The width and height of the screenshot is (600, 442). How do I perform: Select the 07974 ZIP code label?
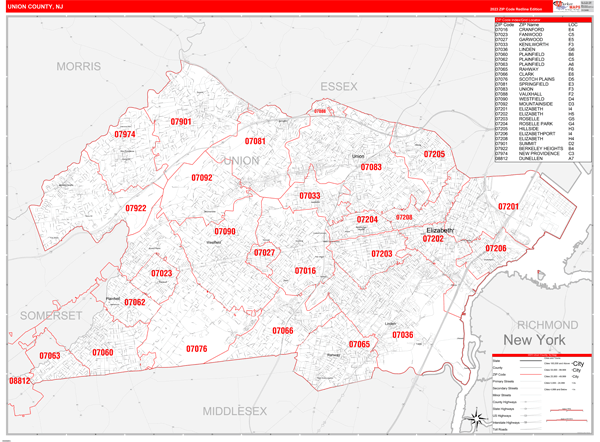coord(125,134)
